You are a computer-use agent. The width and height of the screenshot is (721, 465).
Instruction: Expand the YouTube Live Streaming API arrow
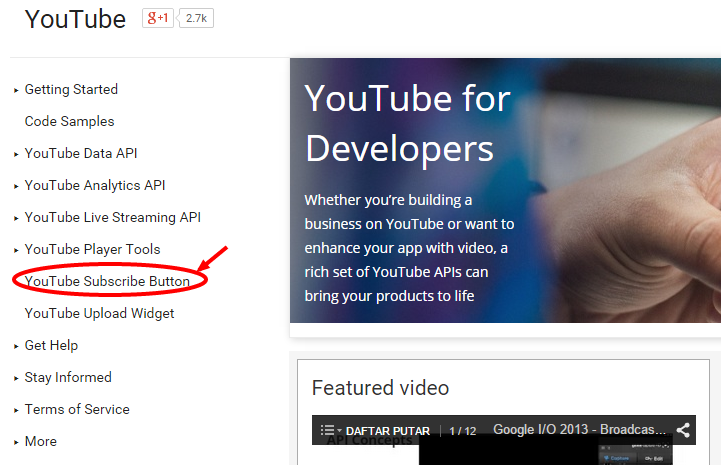pos(16,218)
